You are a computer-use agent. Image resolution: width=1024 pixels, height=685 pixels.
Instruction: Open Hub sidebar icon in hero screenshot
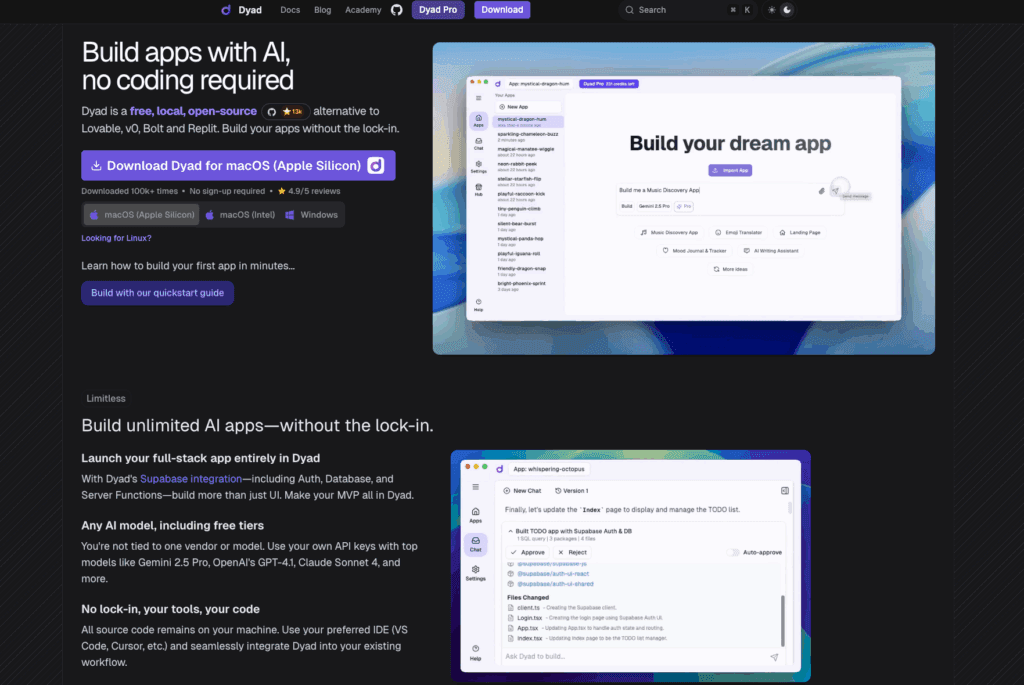pos(479,190)
